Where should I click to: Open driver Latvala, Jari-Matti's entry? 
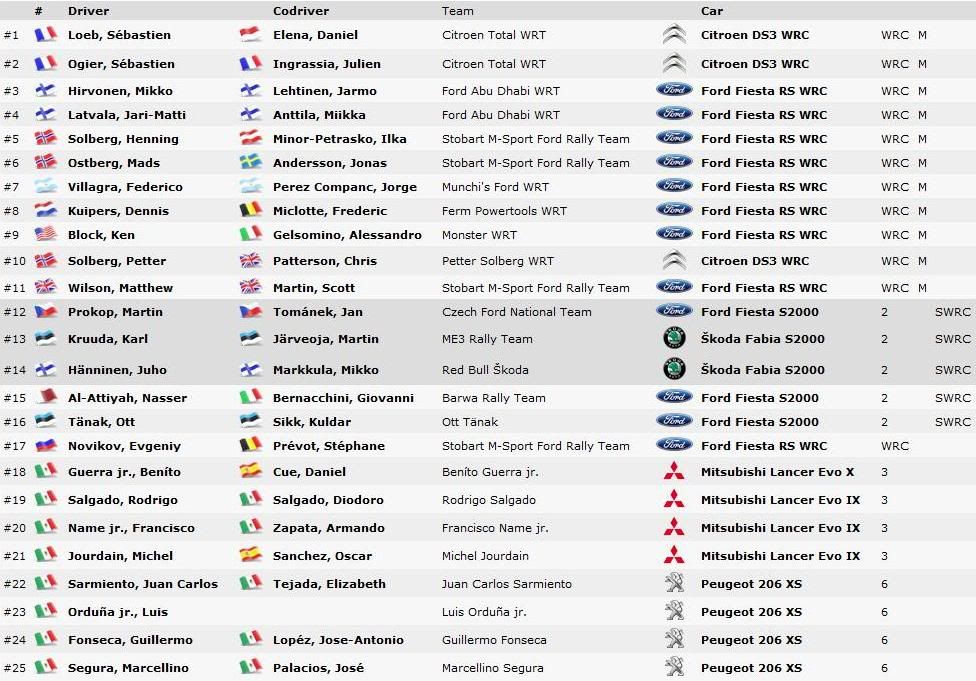point(126,115)
